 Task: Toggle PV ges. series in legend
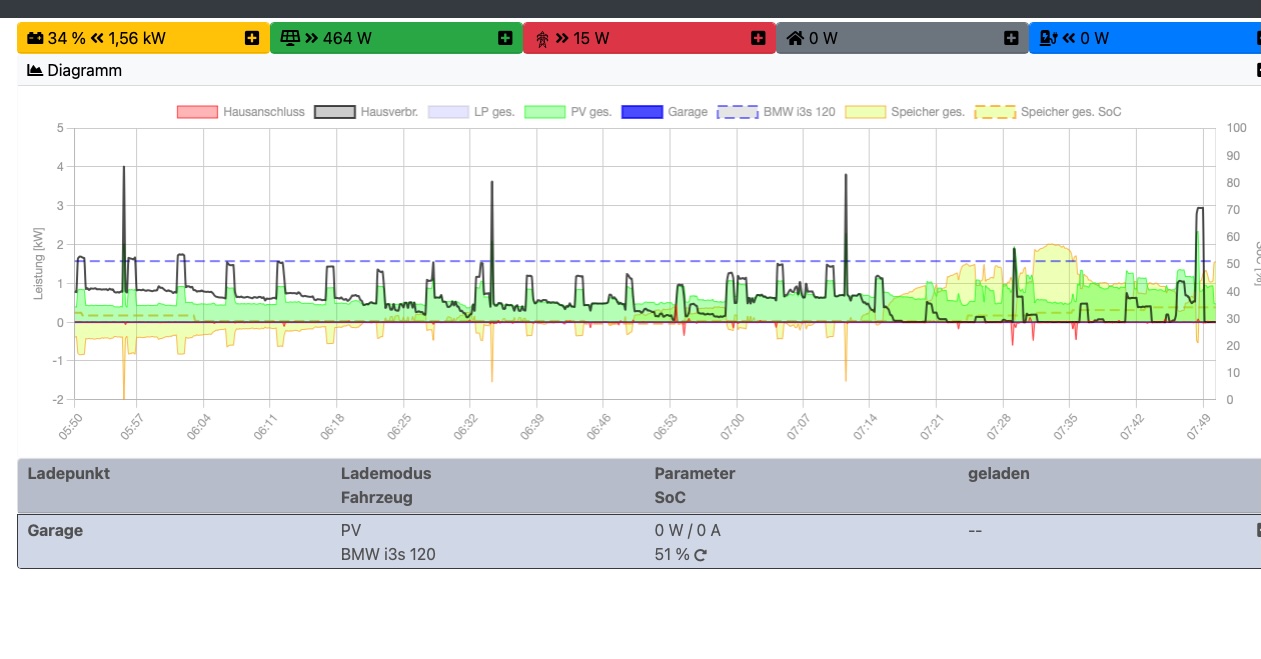coord(568,112)
